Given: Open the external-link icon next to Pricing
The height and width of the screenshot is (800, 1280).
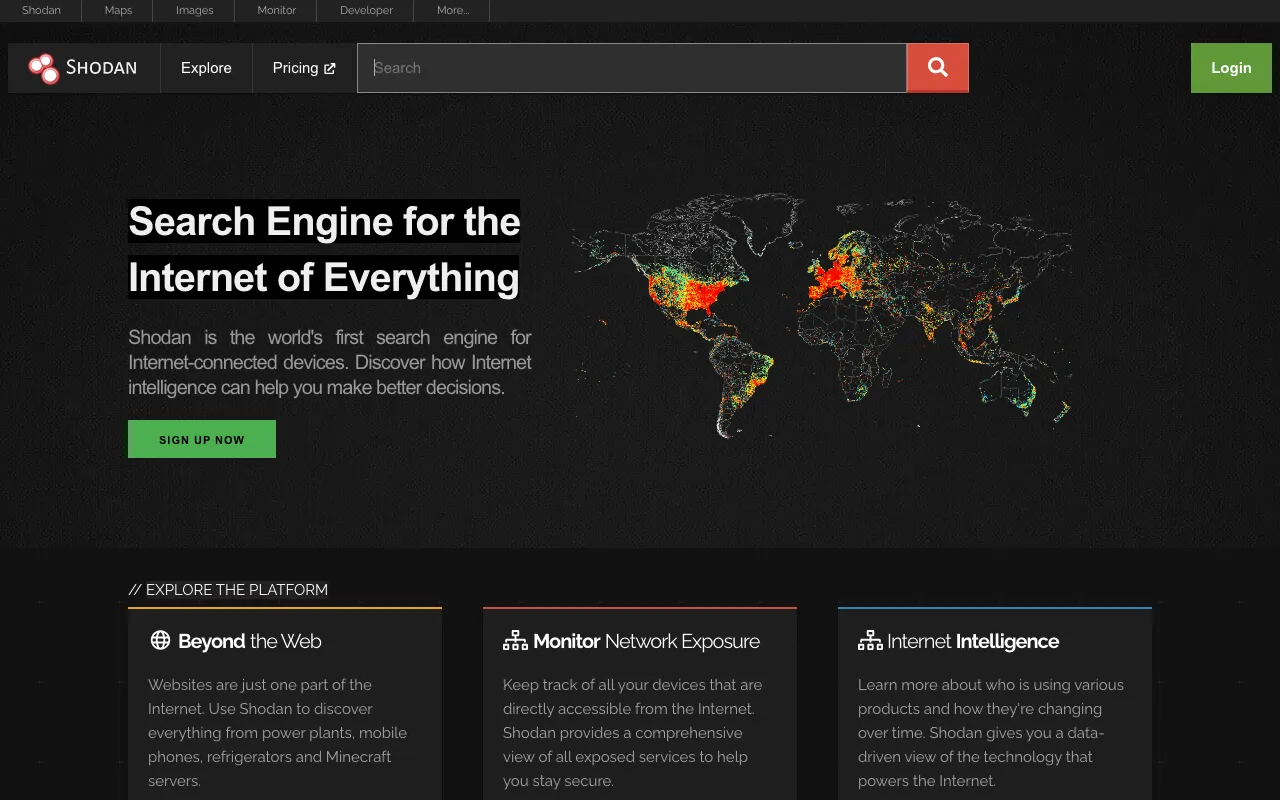Looking at the screenshot, I should click(x=332, y=68).
